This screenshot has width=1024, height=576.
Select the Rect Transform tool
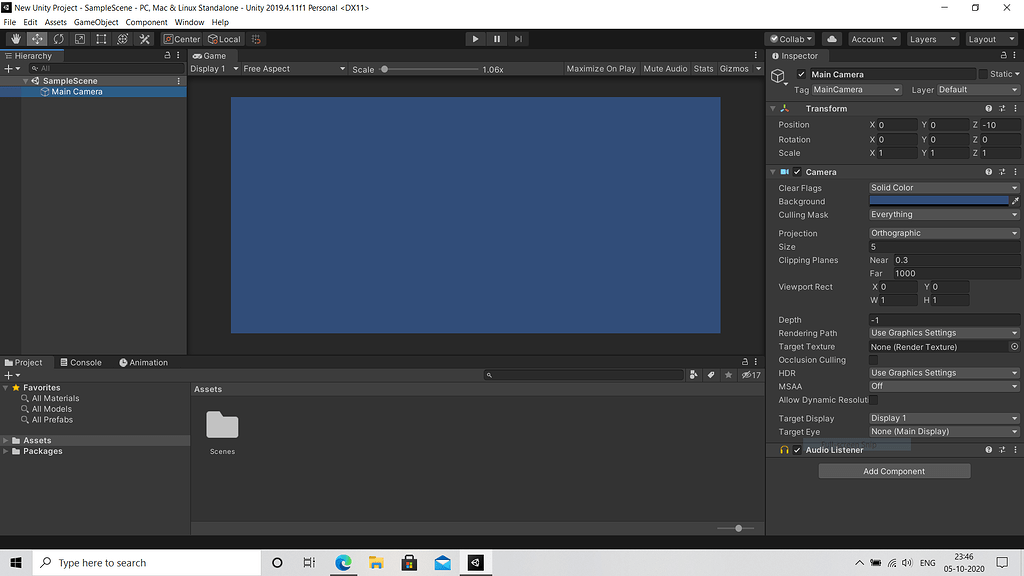pyautogui.click(x=101, y=38)
